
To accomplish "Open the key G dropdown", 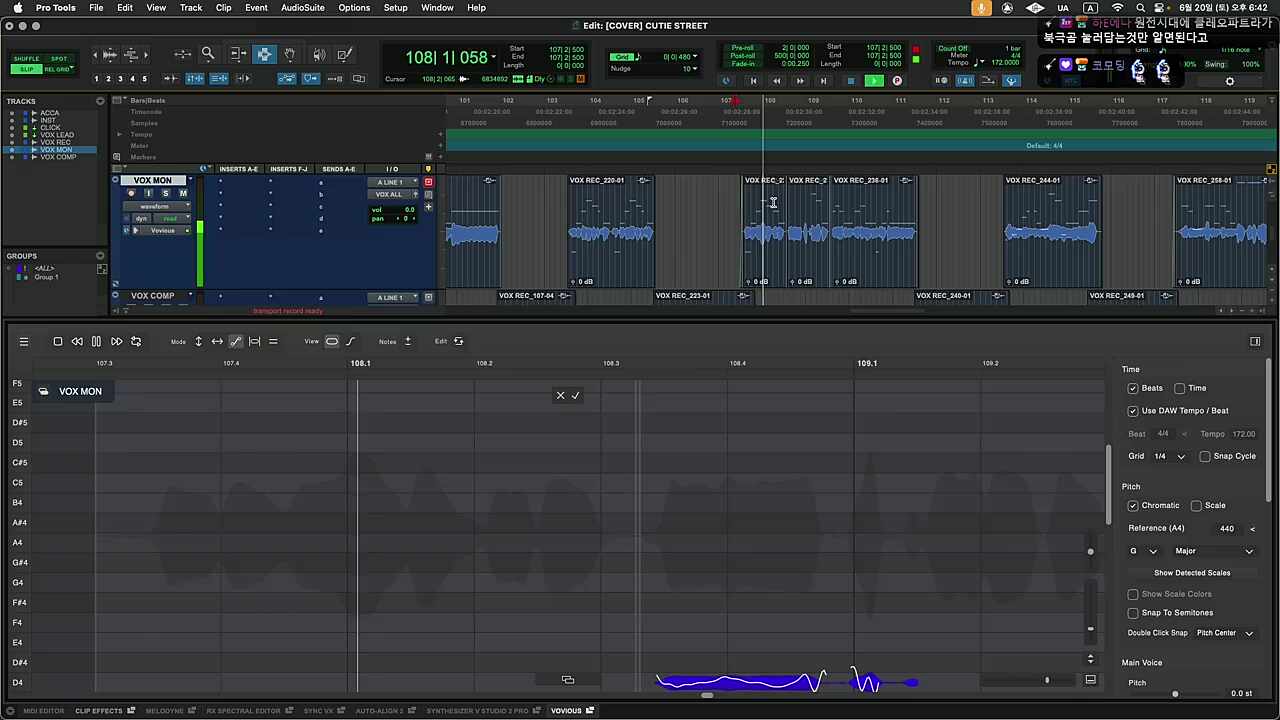I will 1143,551.
